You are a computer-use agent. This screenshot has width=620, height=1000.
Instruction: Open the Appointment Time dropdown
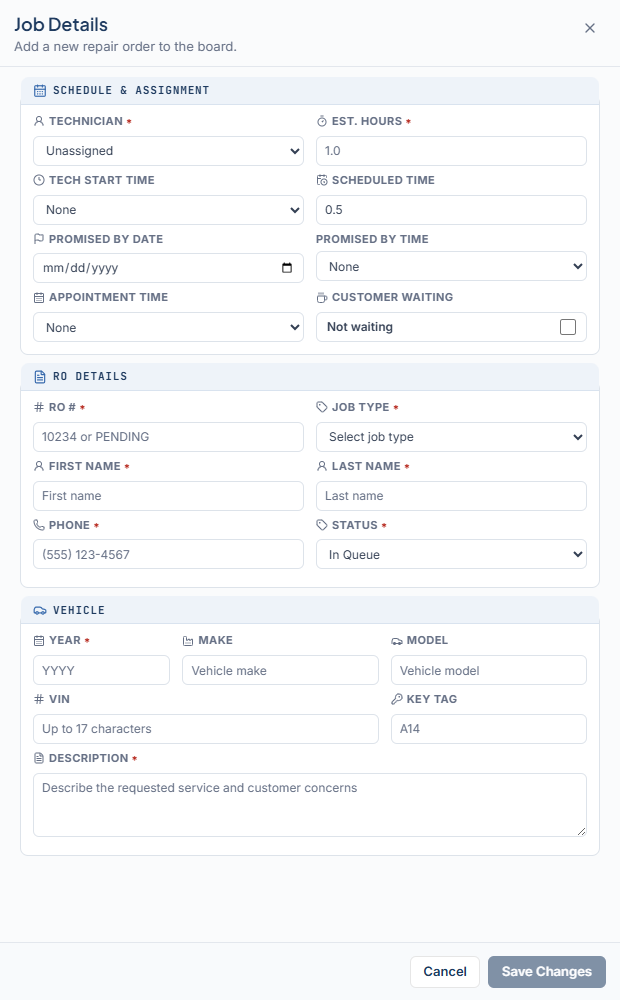coord(168,327)
